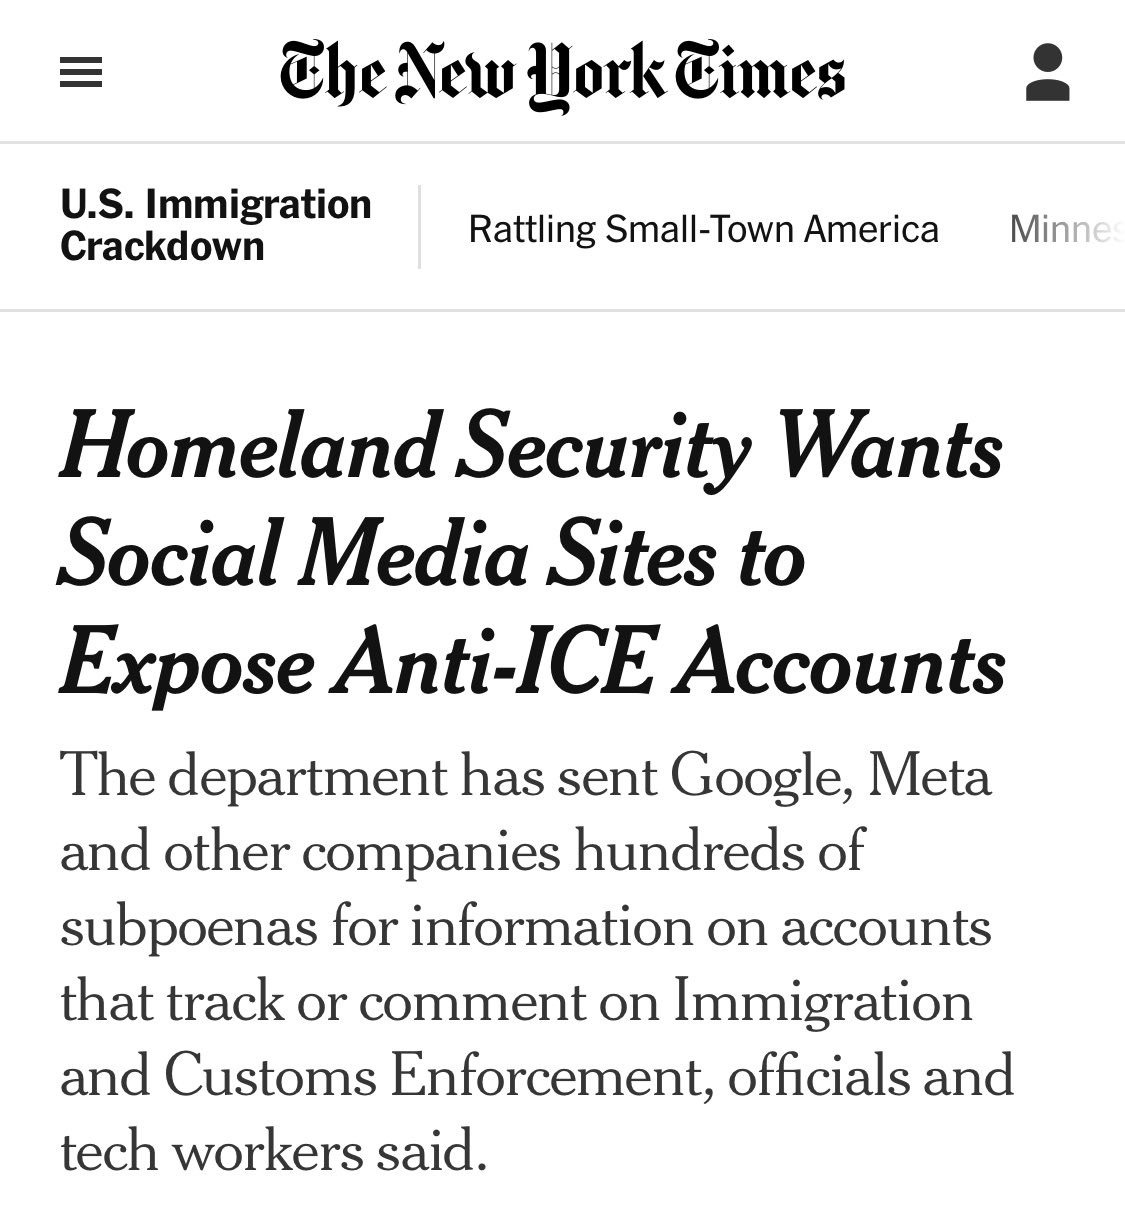This screenshot has width=1125, height=1216.
Task: Click the word Accounts in headline
Action: tap(838, 665)
